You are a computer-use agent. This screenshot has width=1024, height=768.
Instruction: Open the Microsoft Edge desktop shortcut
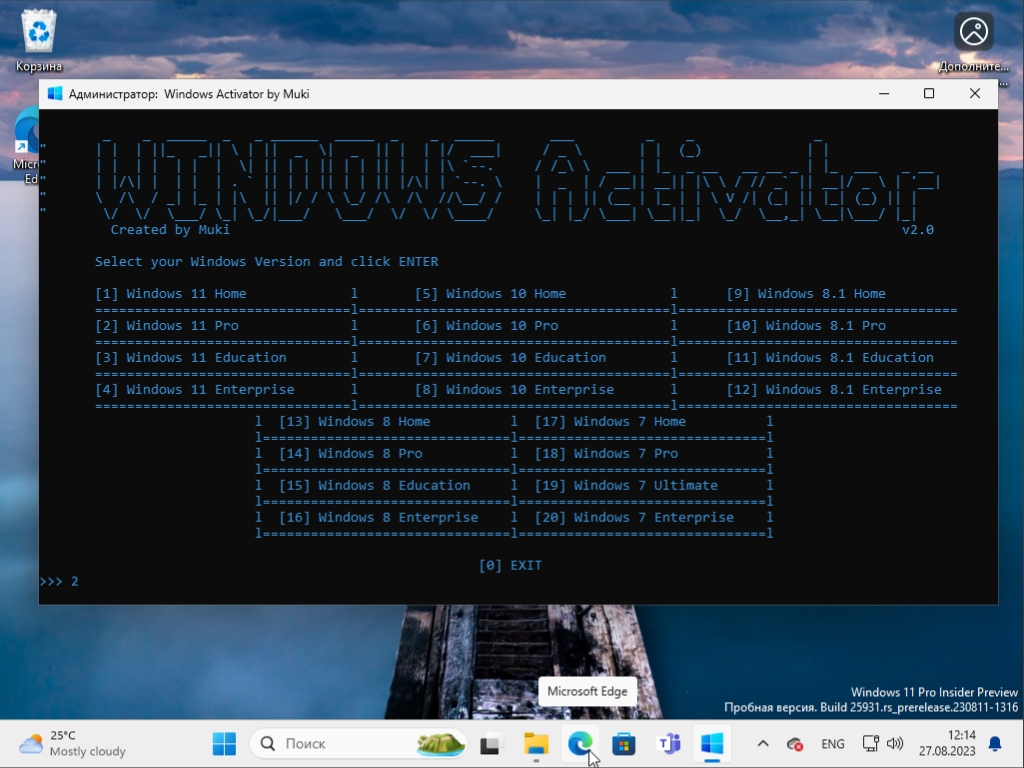(x=26, y=147)
